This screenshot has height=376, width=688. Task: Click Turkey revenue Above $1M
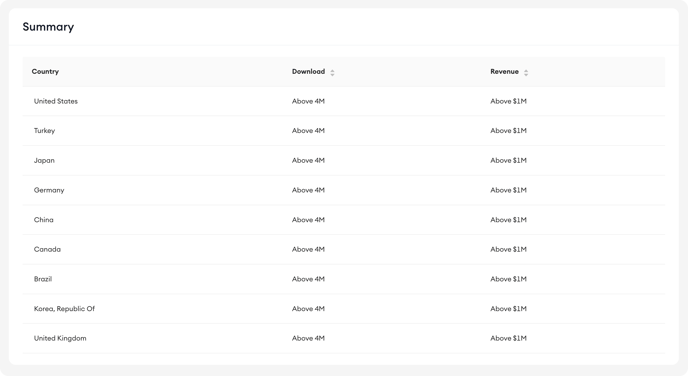(509, 131)
